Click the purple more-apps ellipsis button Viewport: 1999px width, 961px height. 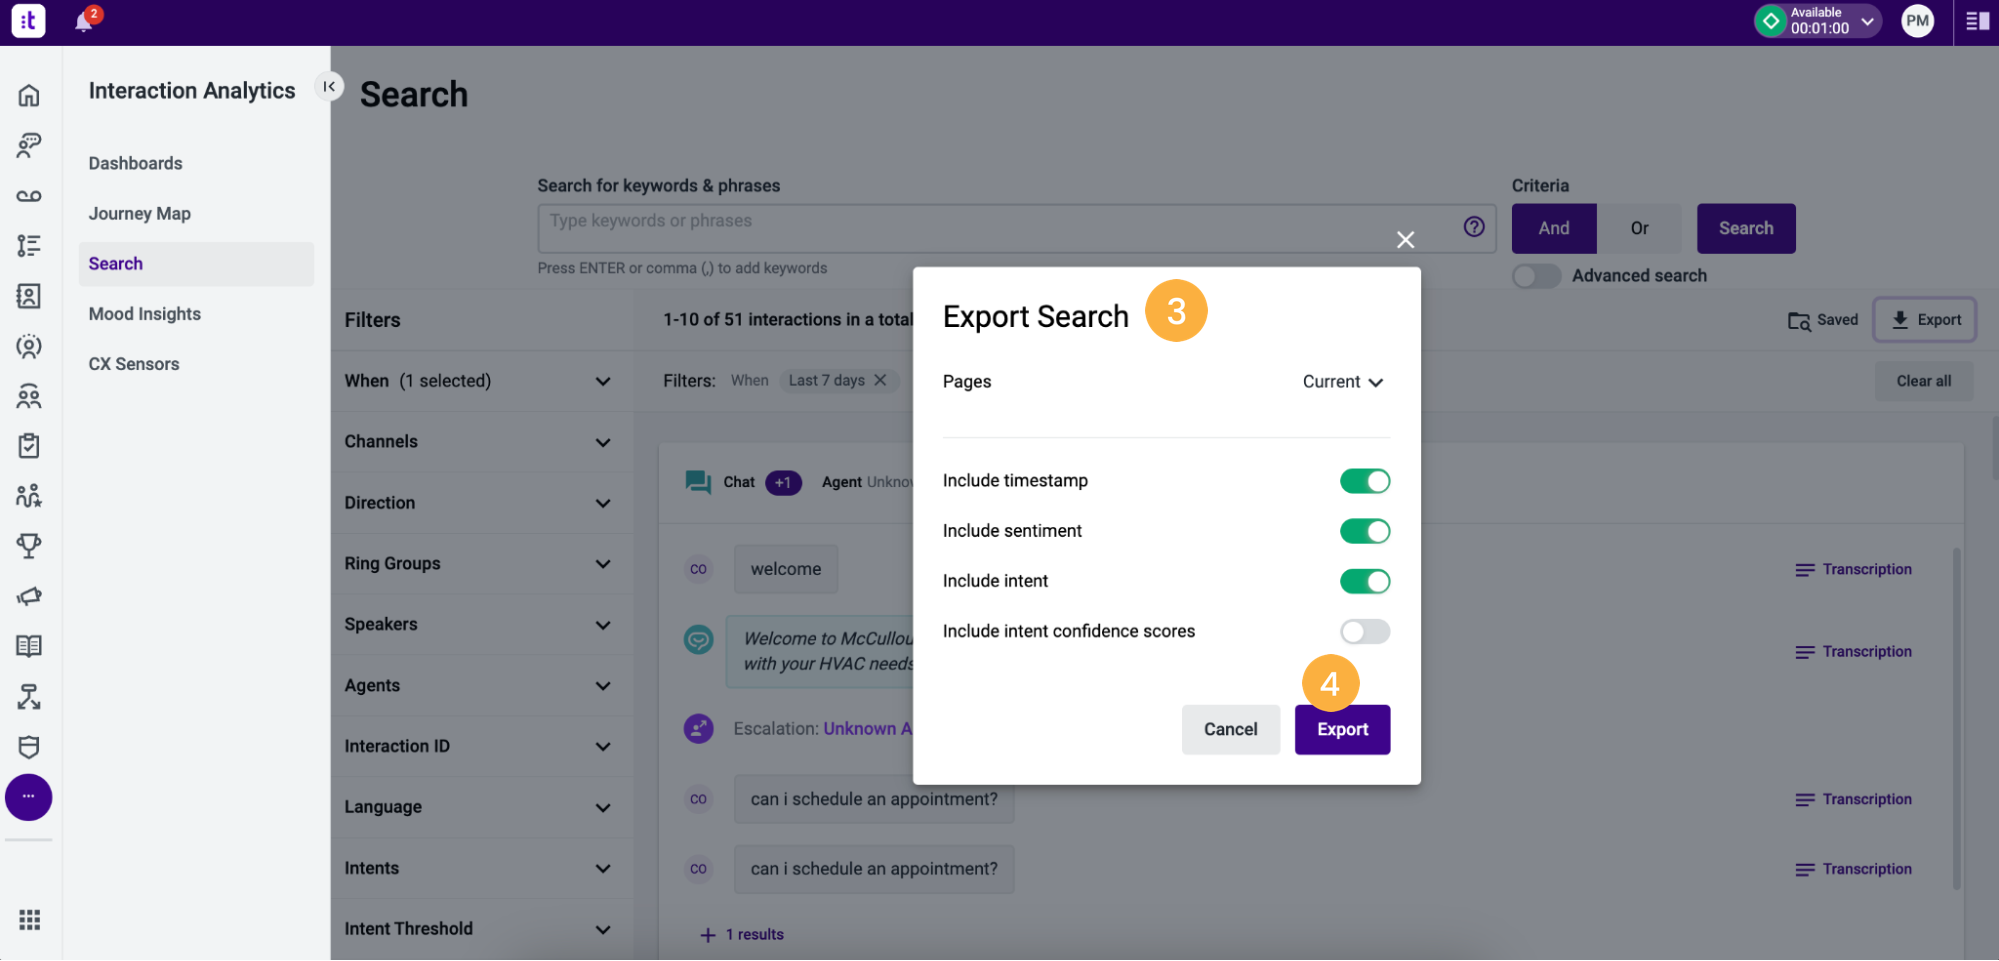[29, 797]
